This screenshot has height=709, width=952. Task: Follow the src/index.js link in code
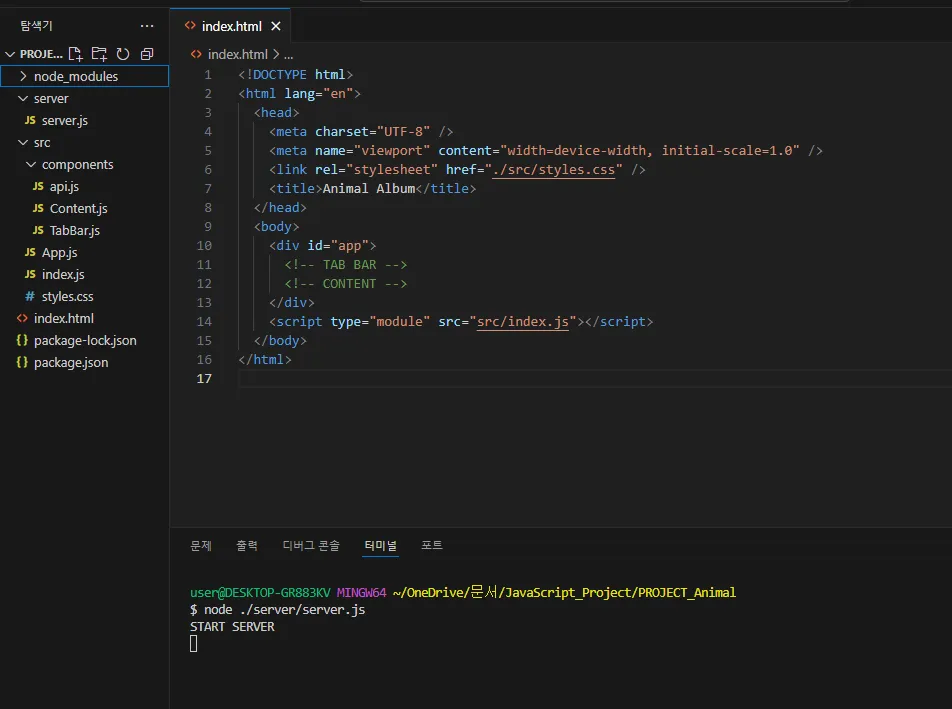coord(523,321)
